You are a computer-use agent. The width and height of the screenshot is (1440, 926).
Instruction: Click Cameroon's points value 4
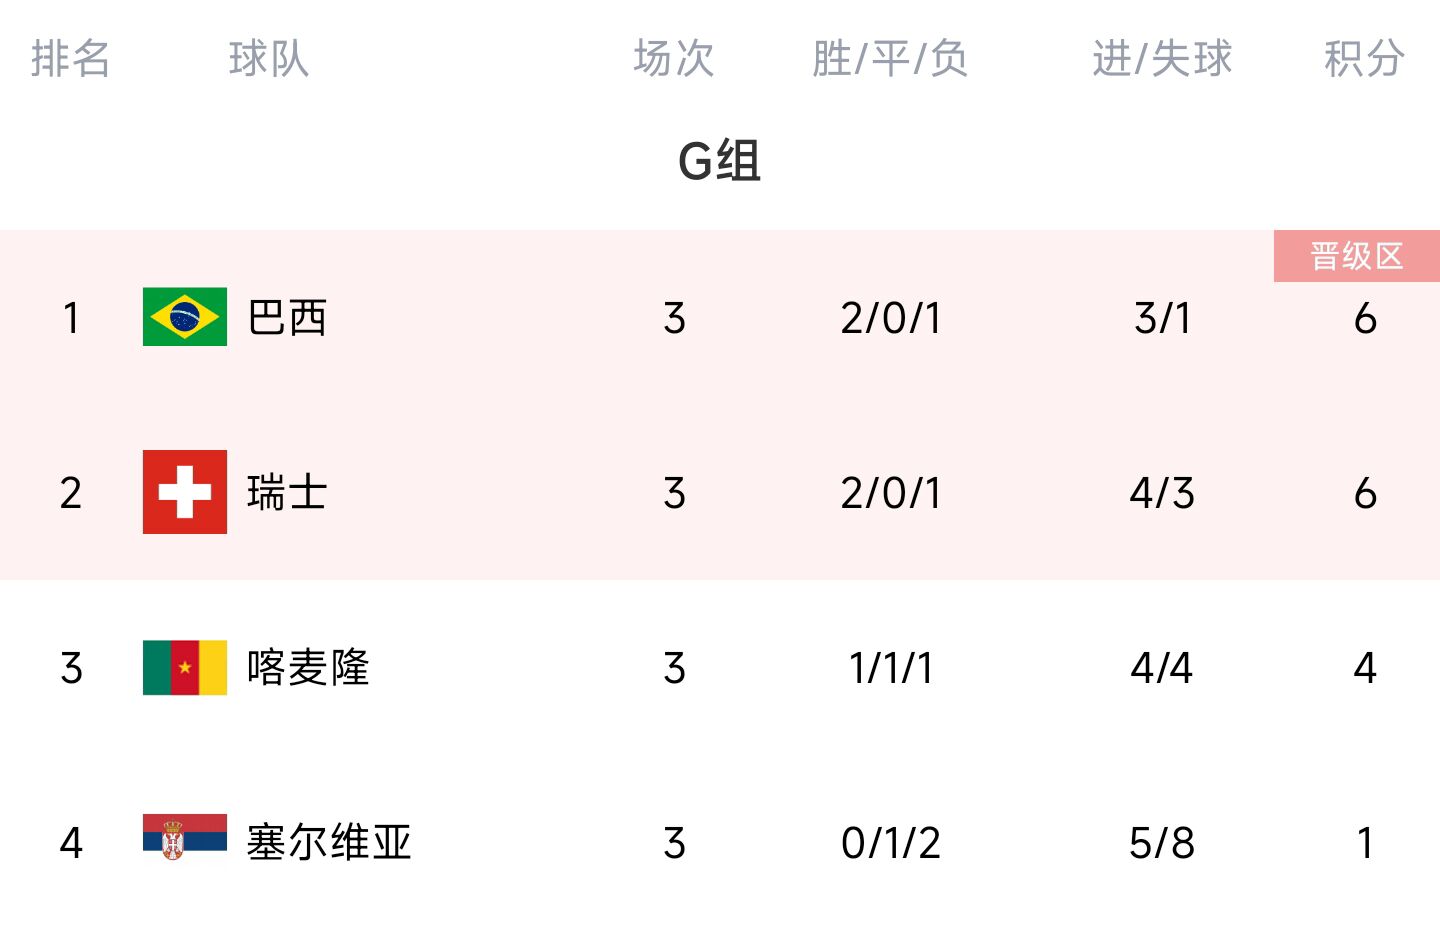(x=1365, y=668)
